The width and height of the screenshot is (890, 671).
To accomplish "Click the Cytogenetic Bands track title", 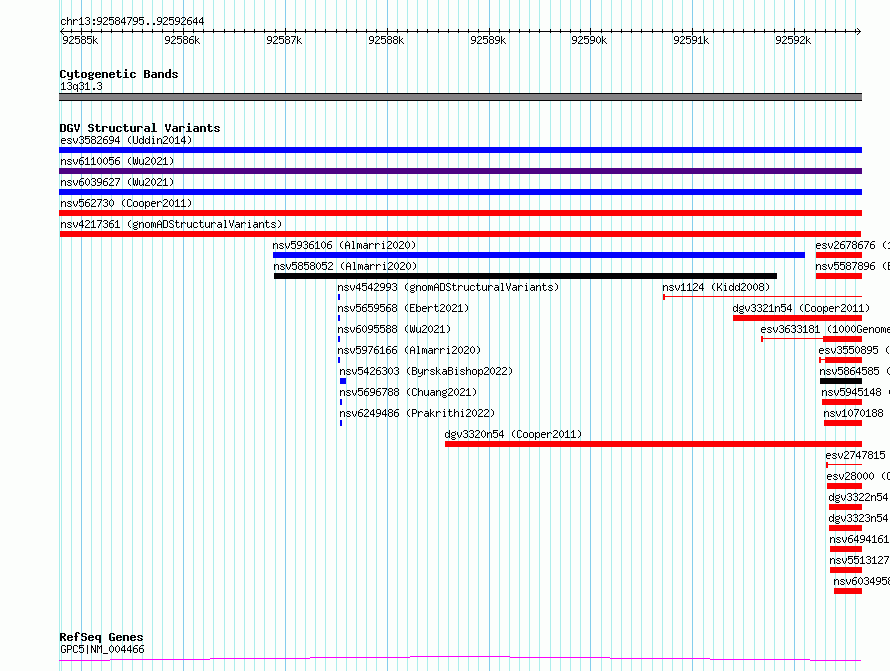I will pyautogui.click(x=119, y=74).
